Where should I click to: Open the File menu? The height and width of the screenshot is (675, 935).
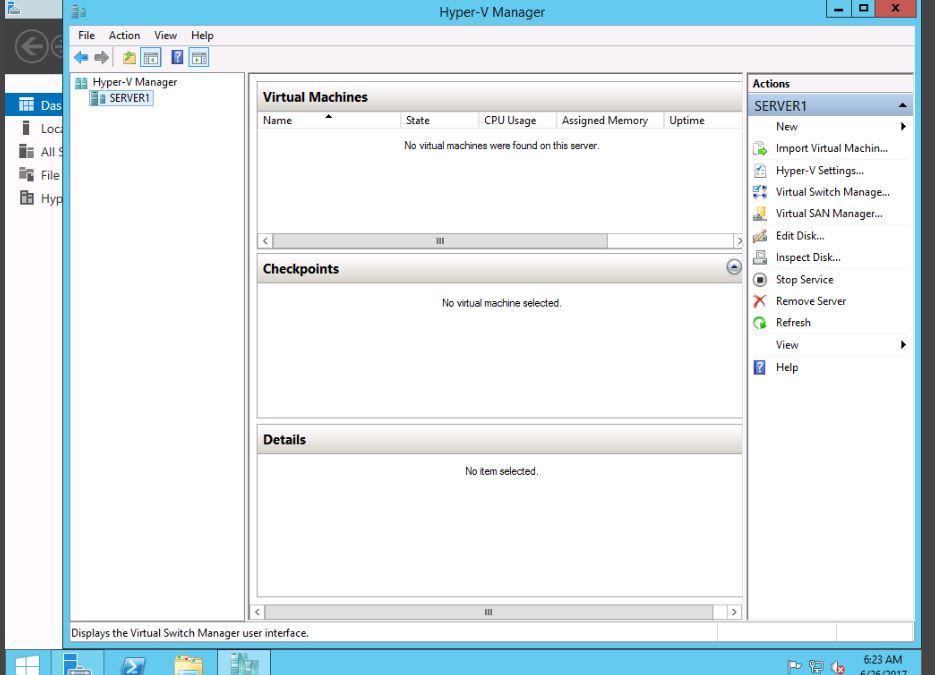click(86, 35)
